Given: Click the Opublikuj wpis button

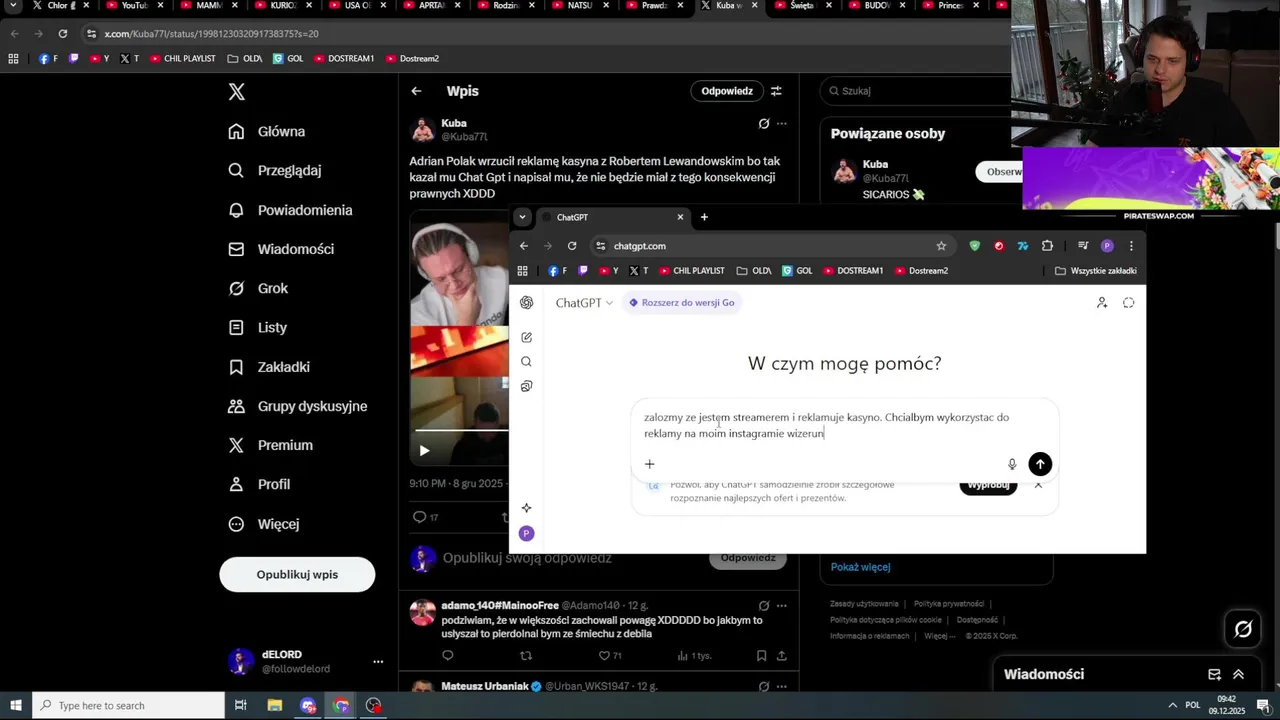Looking at the screenshot, I should tap(297, 575).
